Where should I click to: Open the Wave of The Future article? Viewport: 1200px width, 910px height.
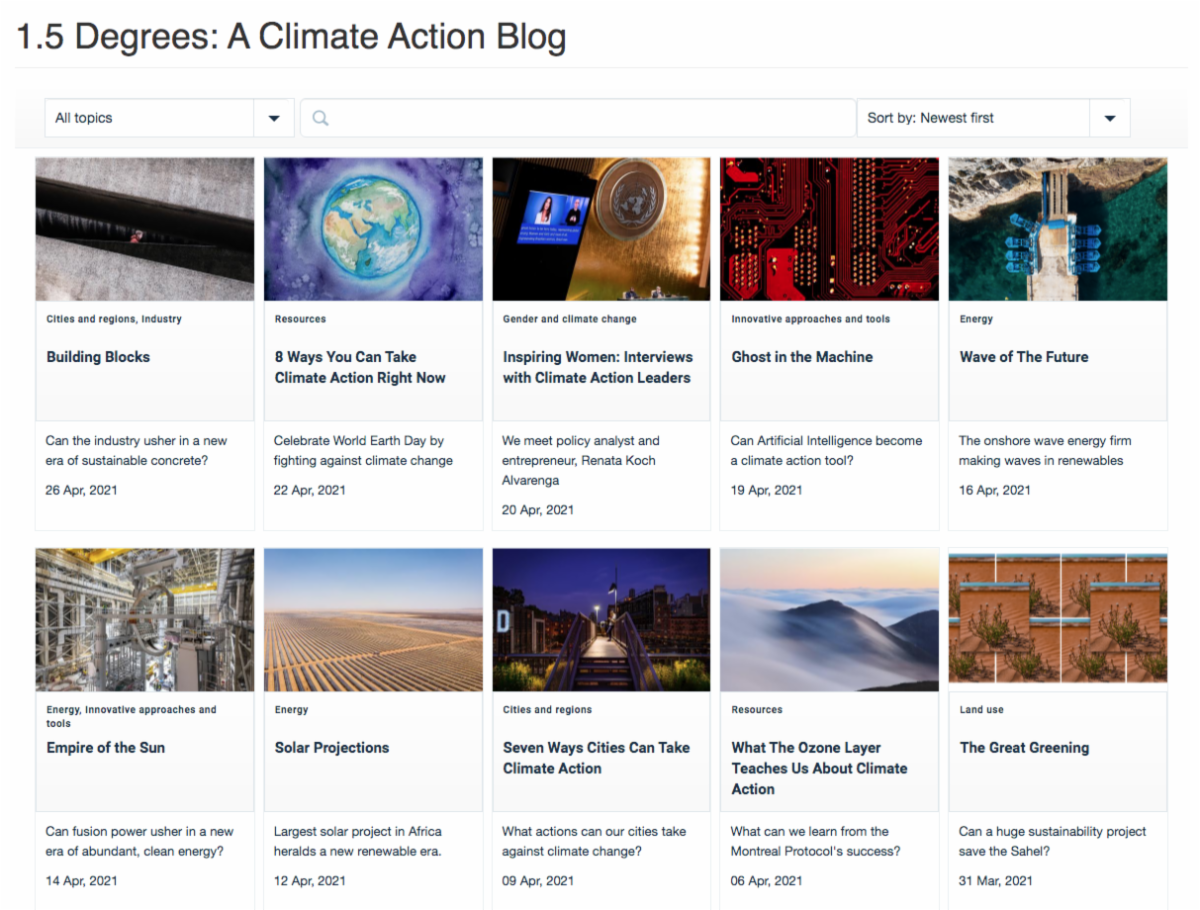1024,357
